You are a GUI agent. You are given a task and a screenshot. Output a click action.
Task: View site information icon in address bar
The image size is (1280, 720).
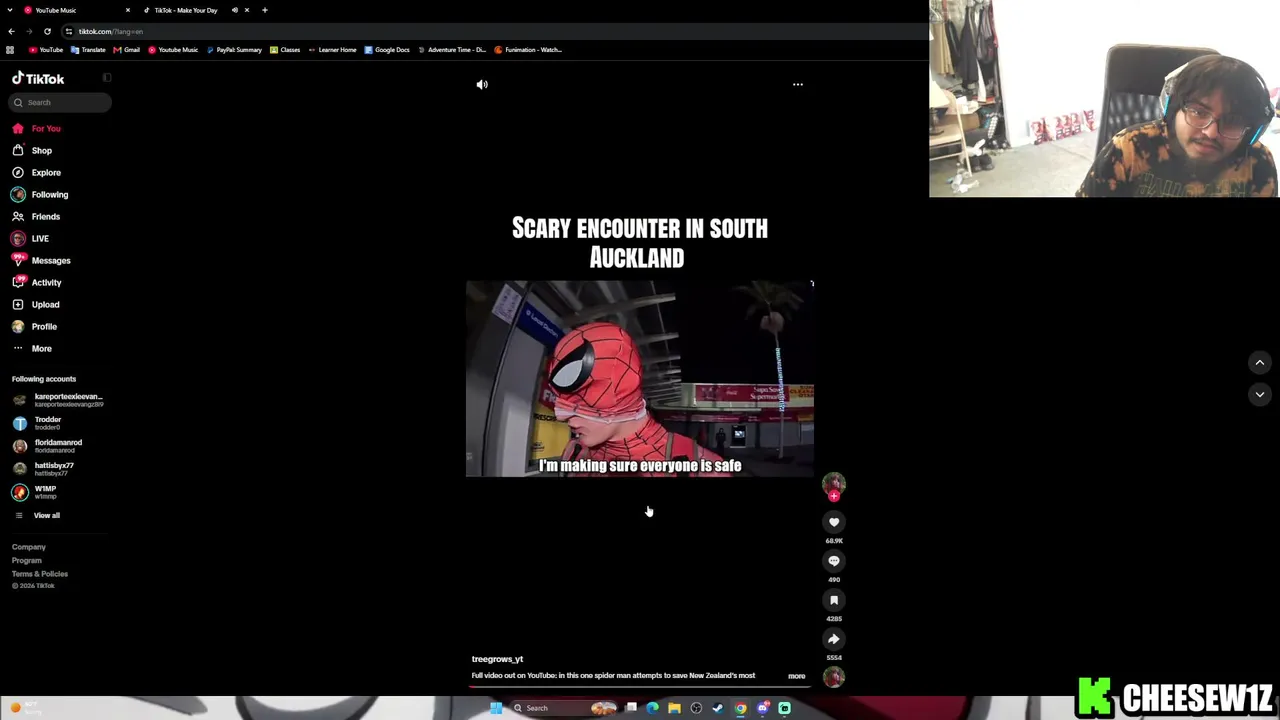coord(69,31)
